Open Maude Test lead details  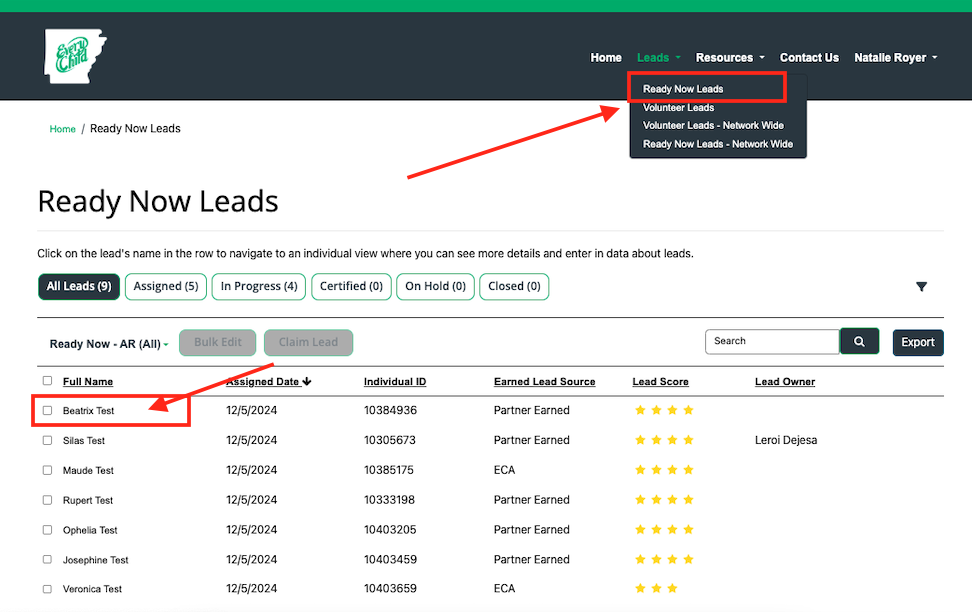pos(88,470)
